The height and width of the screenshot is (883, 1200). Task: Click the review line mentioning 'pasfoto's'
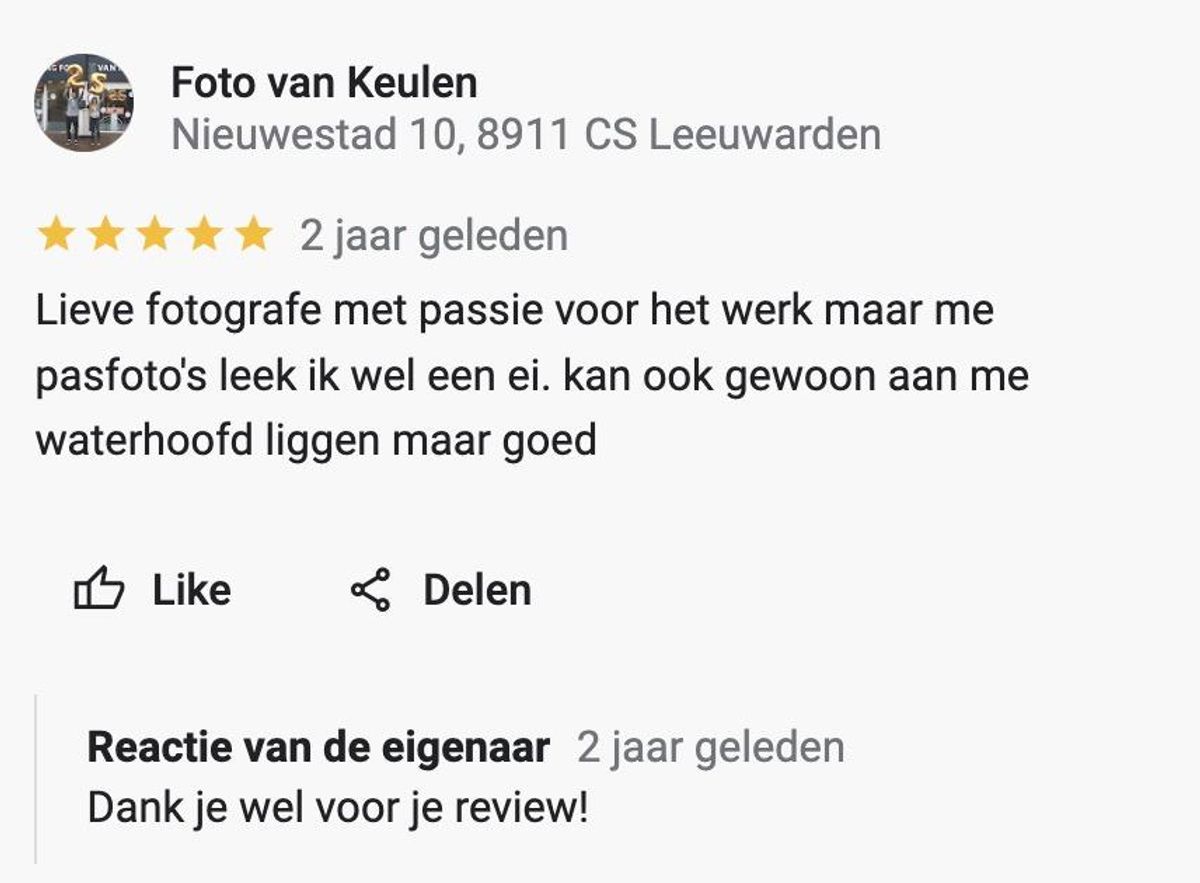click(532, 377)
